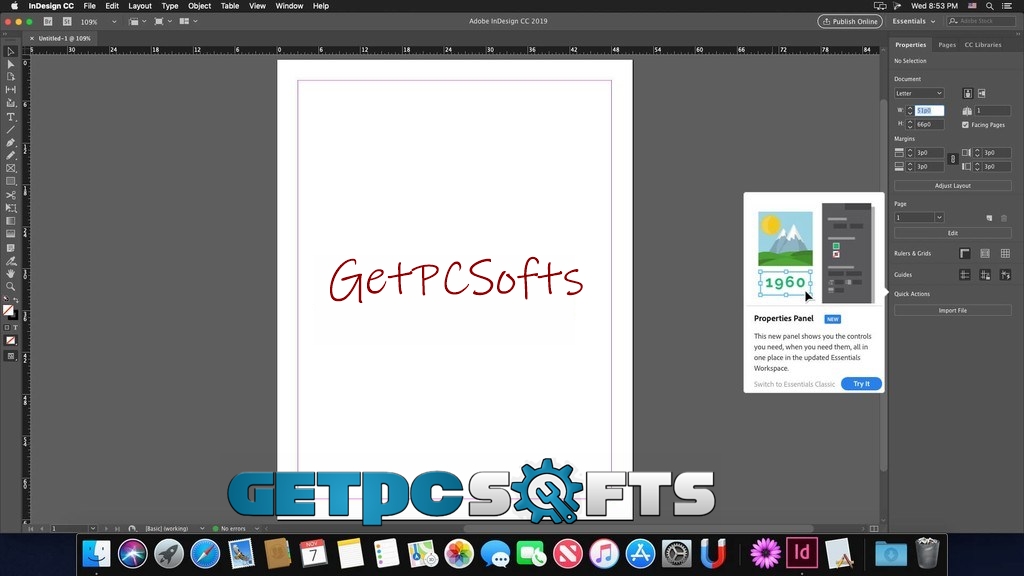The image size is (1024, 576).
Task: Select the Type tool
Action: [x=10, y=117]
